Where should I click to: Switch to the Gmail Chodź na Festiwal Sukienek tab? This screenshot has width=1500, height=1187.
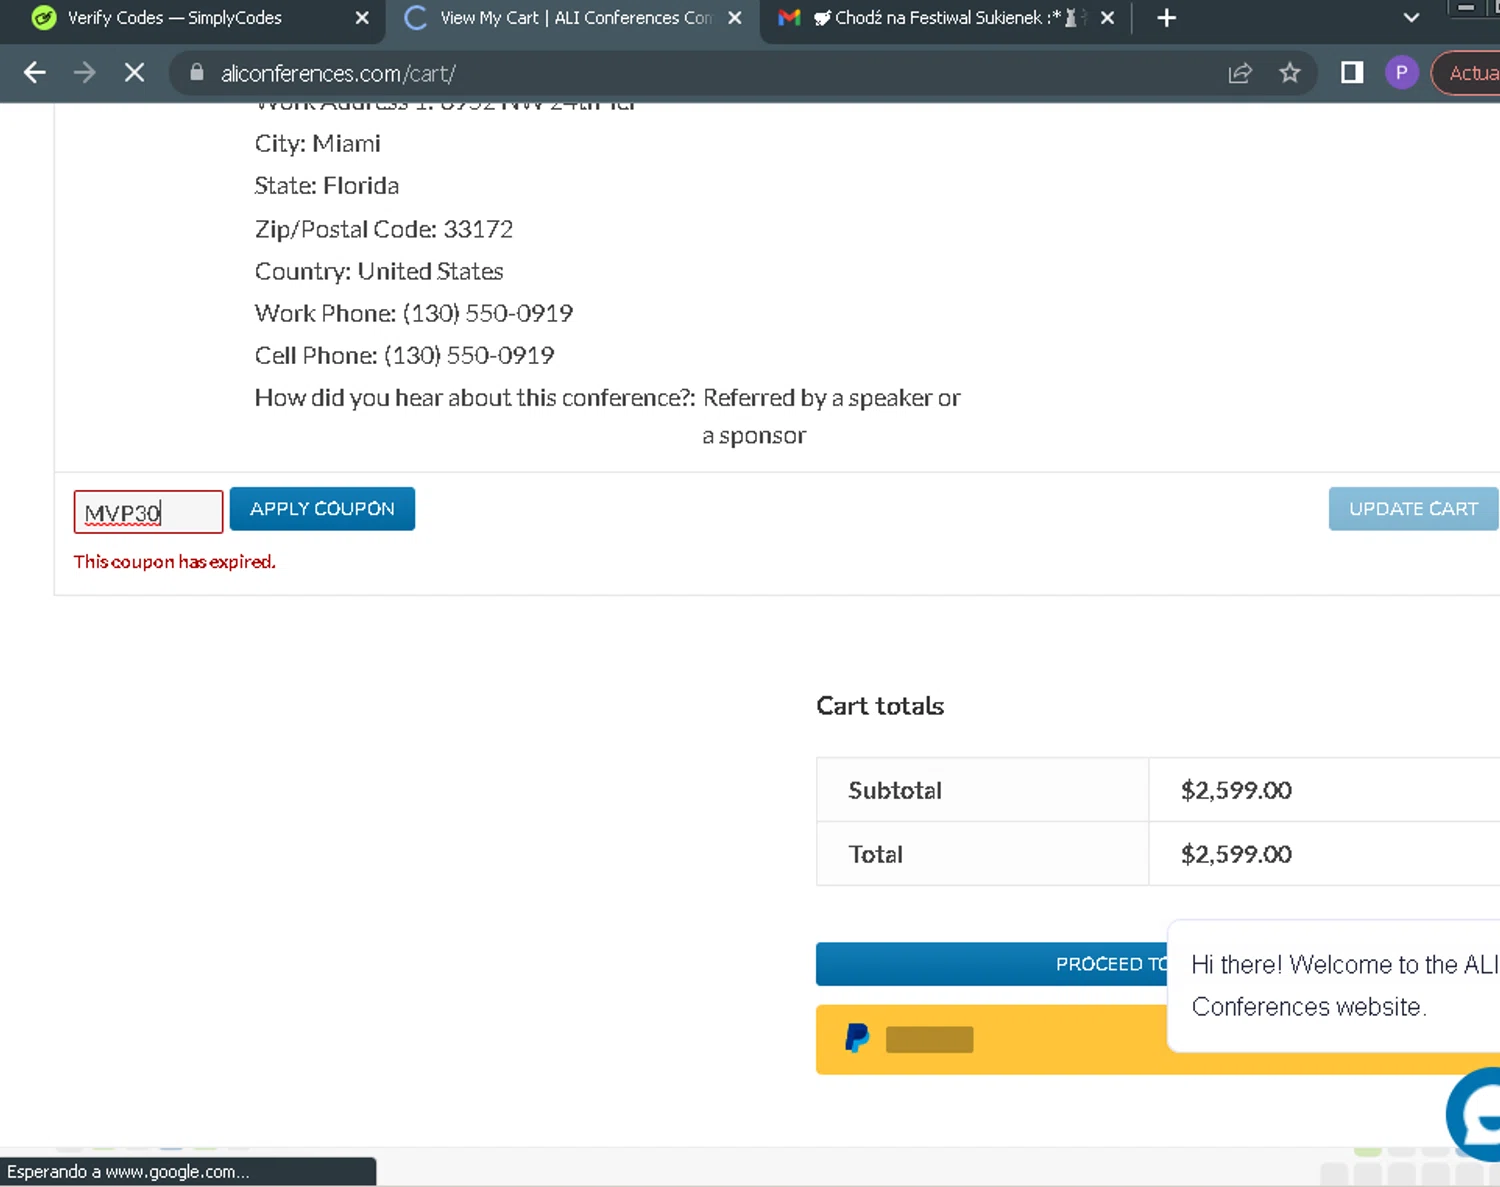pos(945,18)
